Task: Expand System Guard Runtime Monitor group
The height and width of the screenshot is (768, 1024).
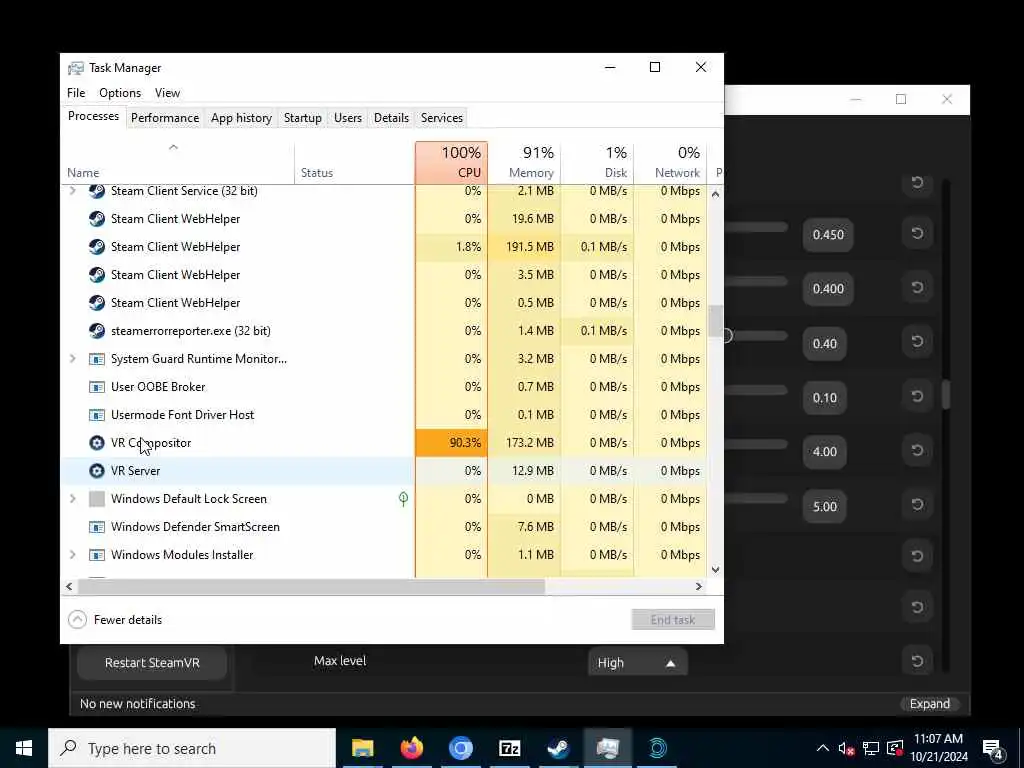Action: [x=72, y=359]
